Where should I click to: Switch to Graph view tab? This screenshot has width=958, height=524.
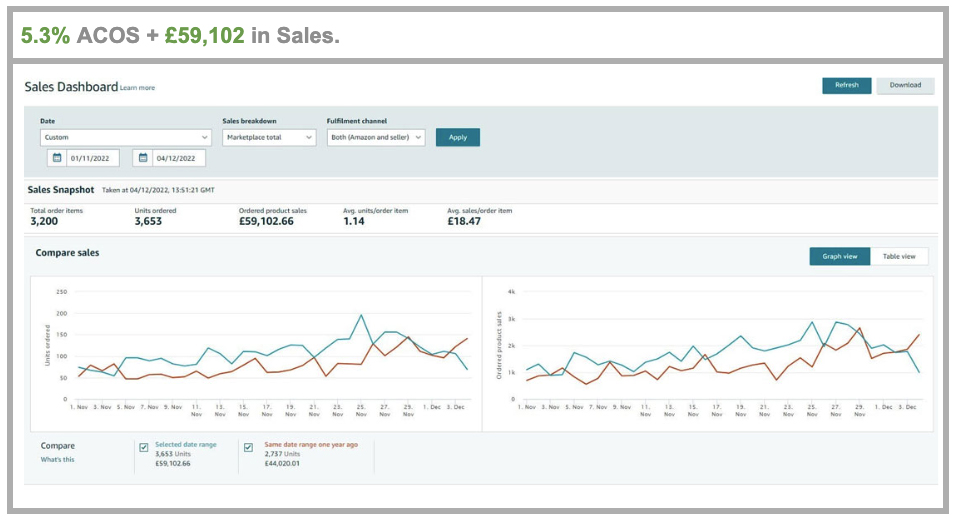pos(839,256)
